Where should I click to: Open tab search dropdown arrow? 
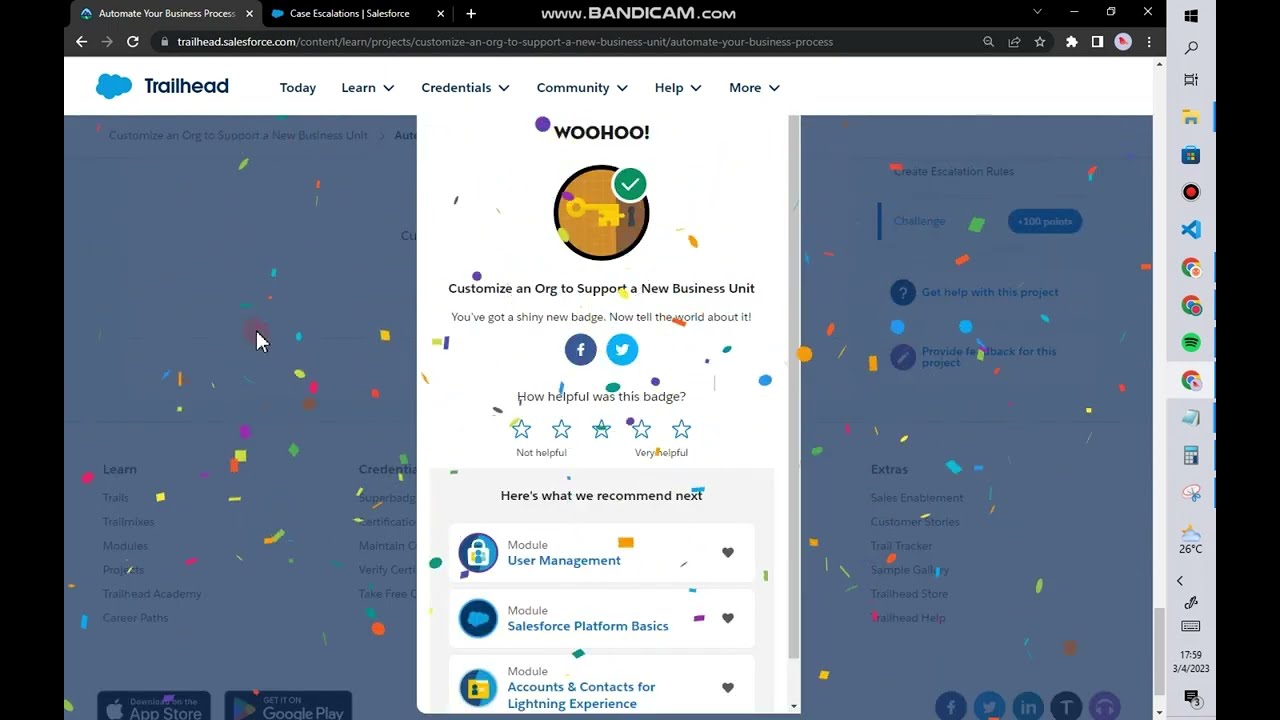[1037, 13]
